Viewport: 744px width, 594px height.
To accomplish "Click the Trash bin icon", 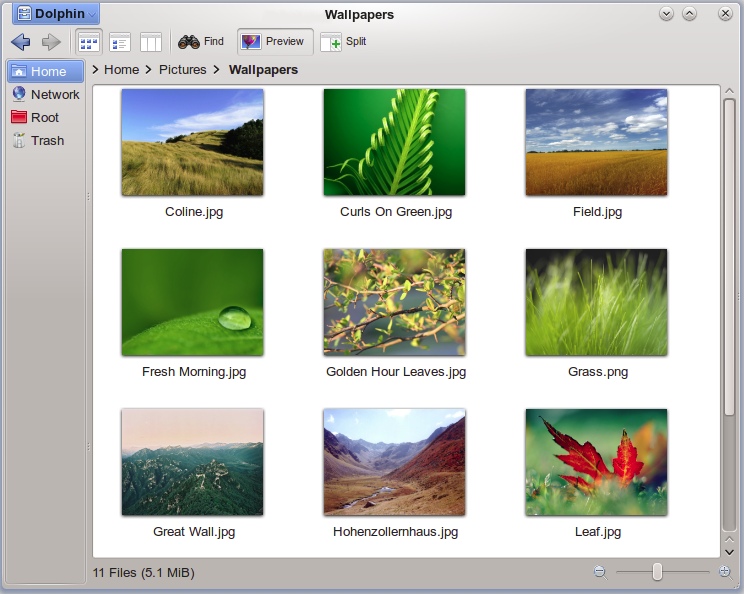I will pyautogui.click(x=19, y=140).
